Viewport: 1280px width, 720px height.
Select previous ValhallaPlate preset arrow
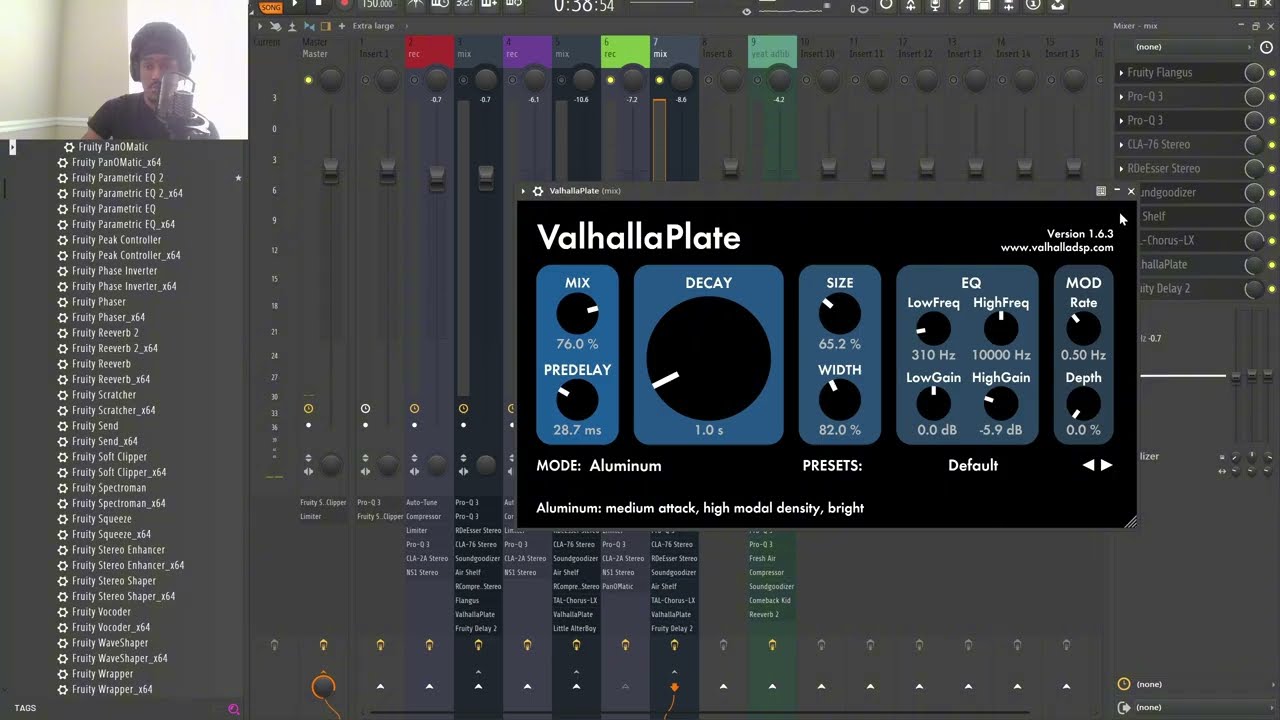click(1089, 465)
